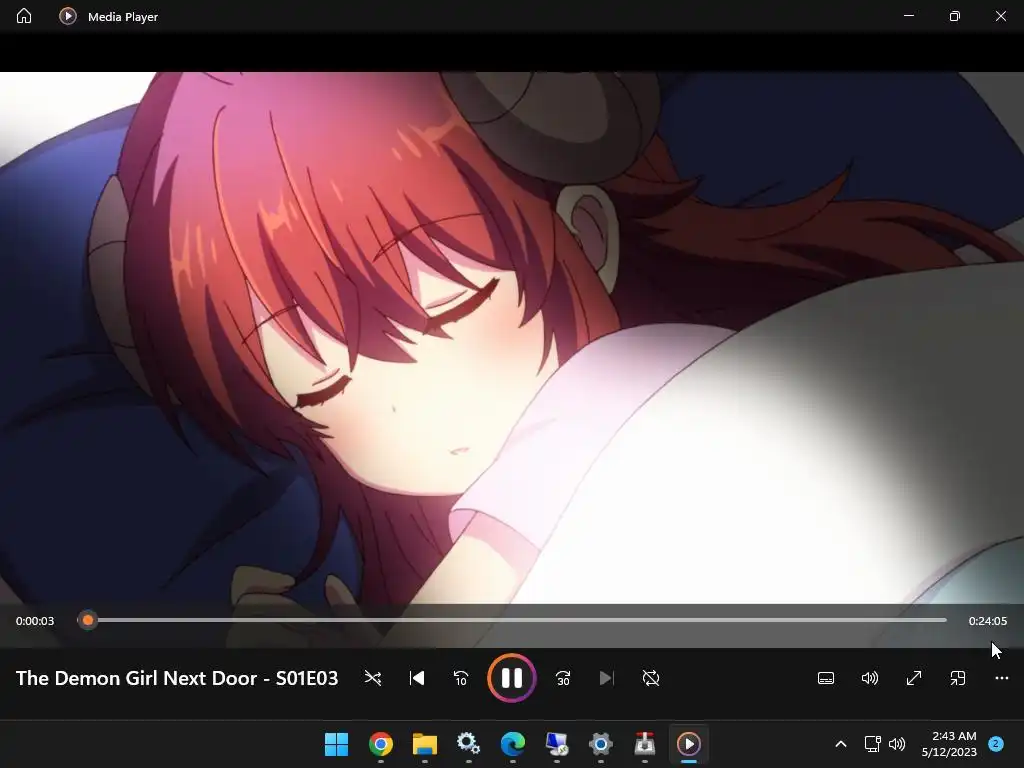Open system volume in tray
1024x768 pixels.
tap(897, 744)
